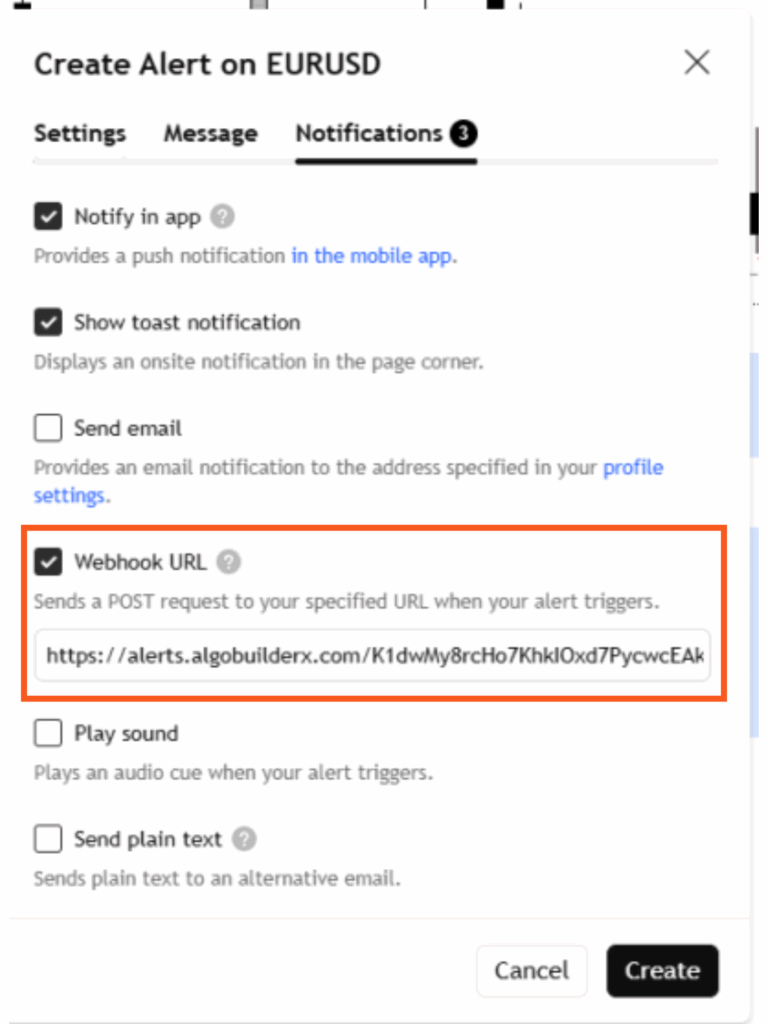Screen dimensions: 768x1024
Task: Check the Send plain text option
Action: point(48,839)
